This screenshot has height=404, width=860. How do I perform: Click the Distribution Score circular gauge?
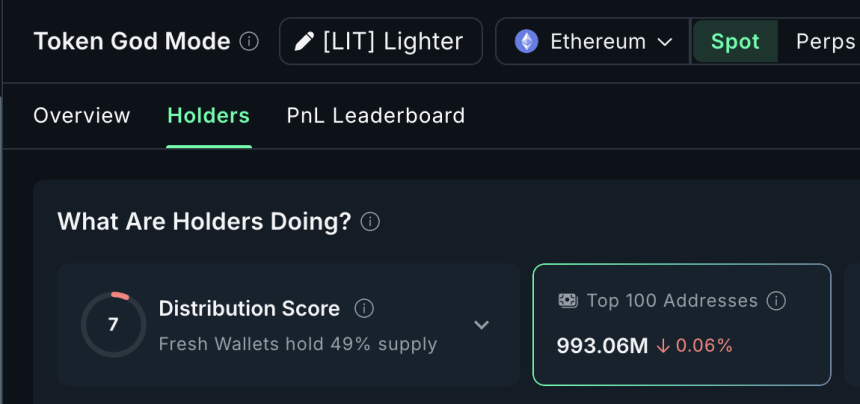113,325
